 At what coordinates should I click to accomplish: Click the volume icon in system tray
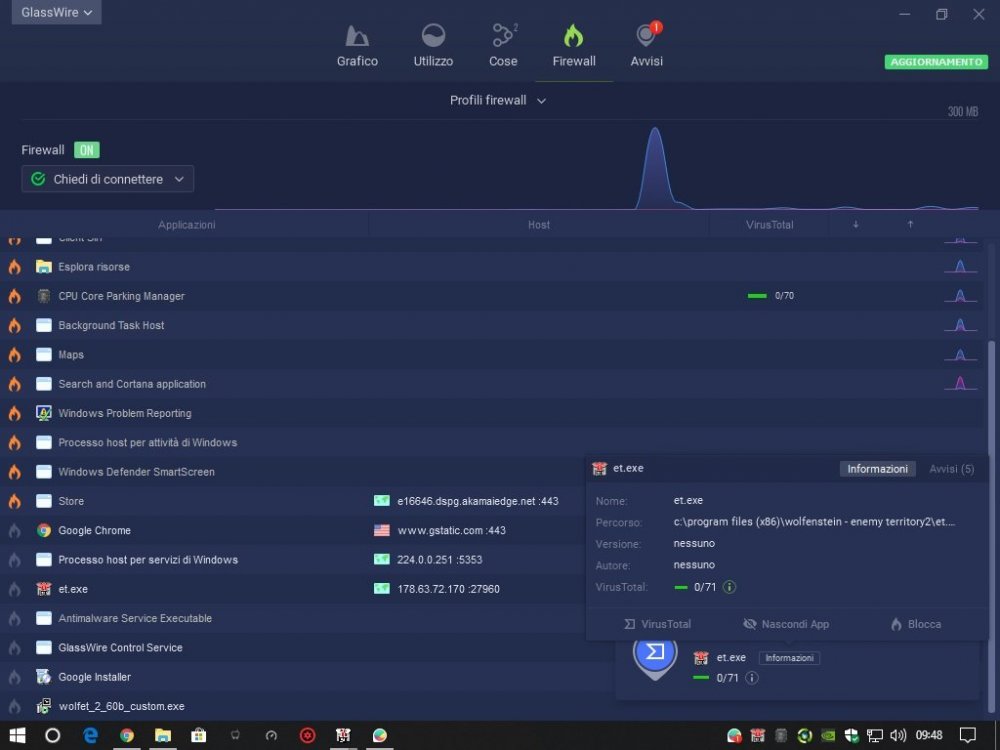(x=897, y=735)
